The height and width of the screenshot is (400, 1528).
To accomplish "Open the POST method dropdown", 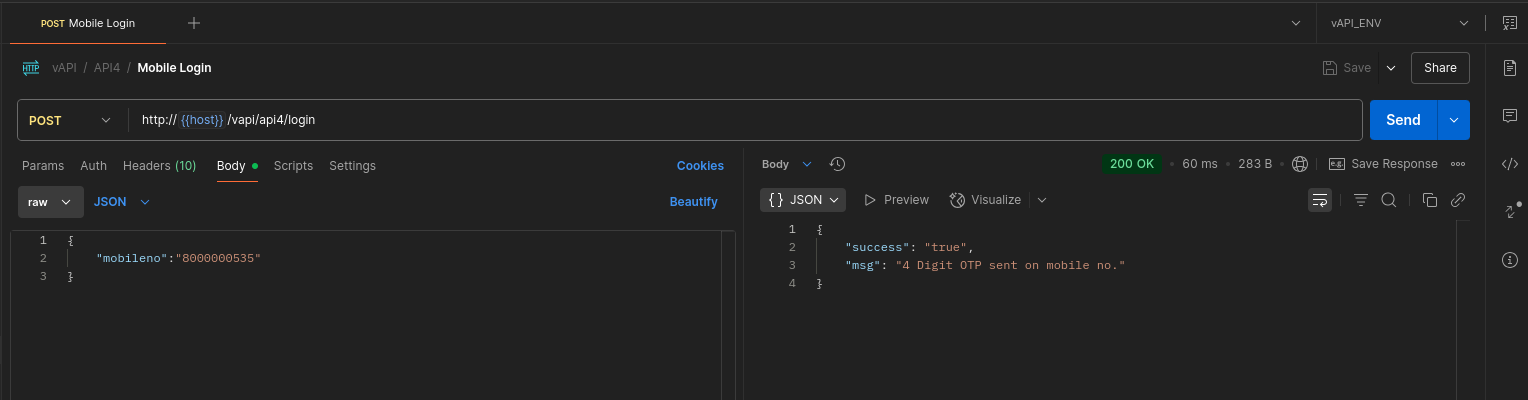I will 70,120.
